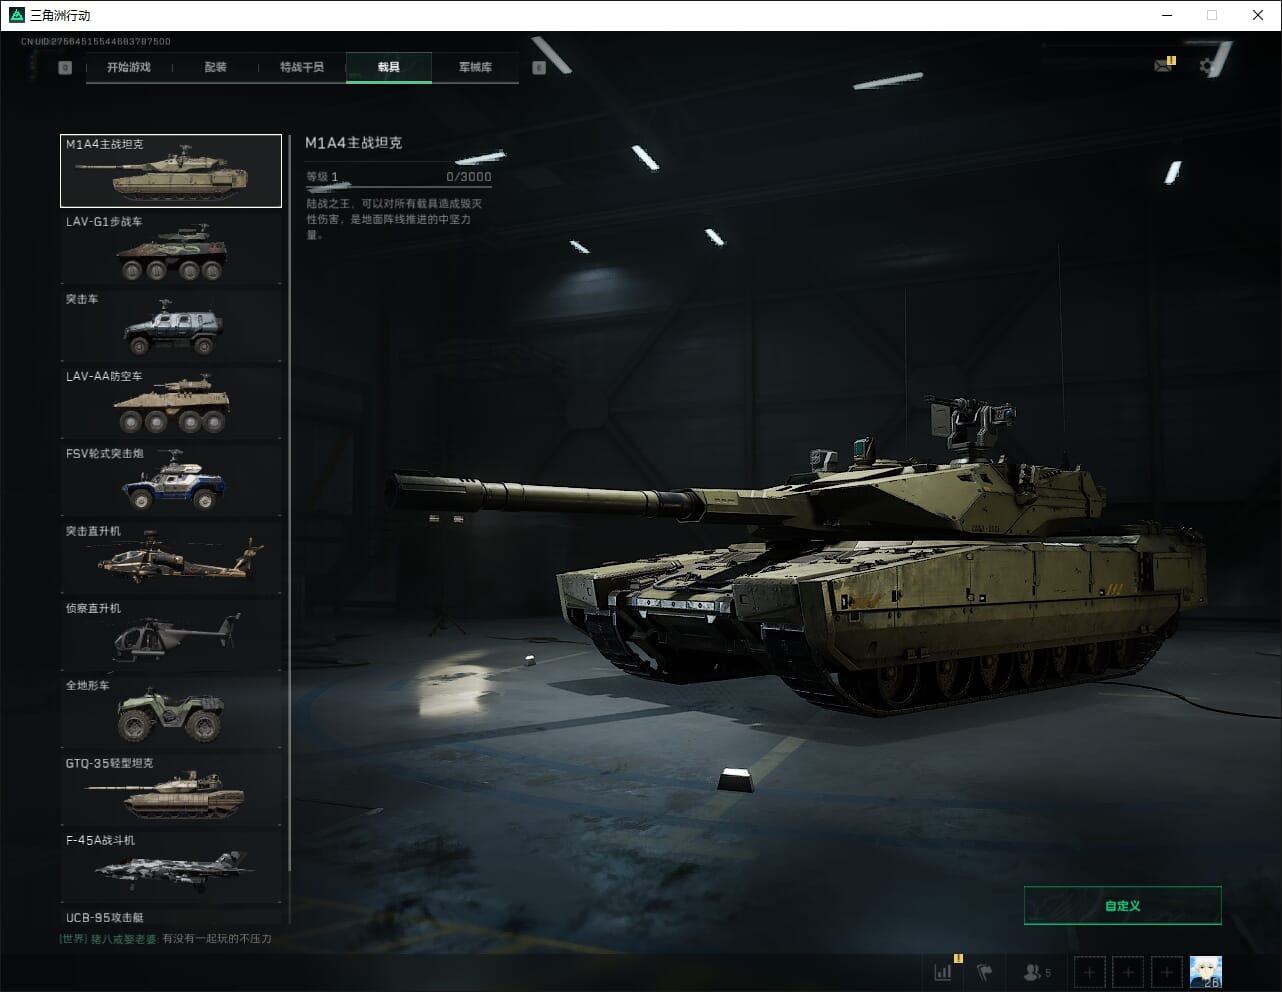Screen dimensions: 1282x992
Task: Click the vehicle list scrollbar
Action: tap(290, 500)
